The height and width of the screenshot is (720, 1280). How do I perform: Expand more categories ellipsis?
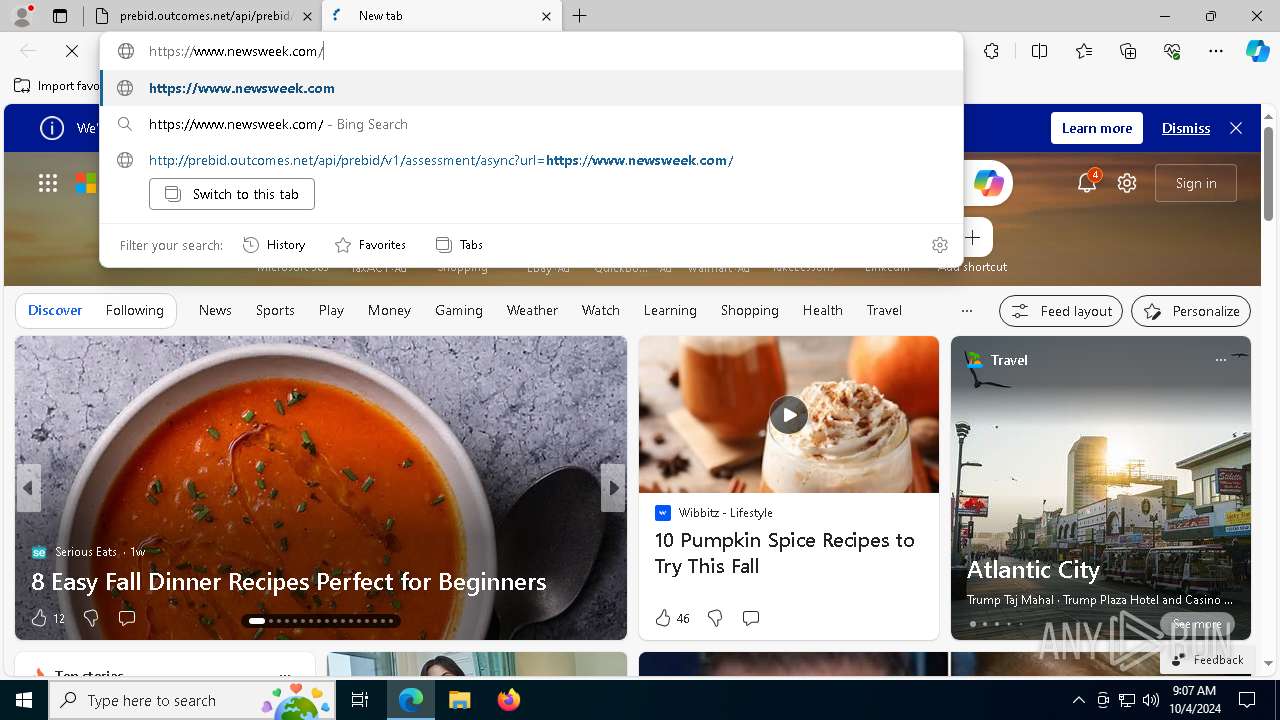966,311
